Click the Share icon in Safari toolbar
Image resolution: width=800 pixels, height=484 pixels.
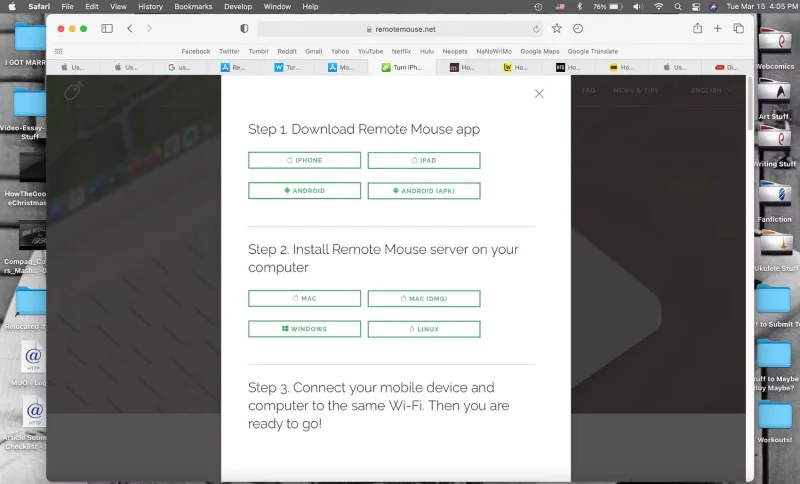[697, 28]
